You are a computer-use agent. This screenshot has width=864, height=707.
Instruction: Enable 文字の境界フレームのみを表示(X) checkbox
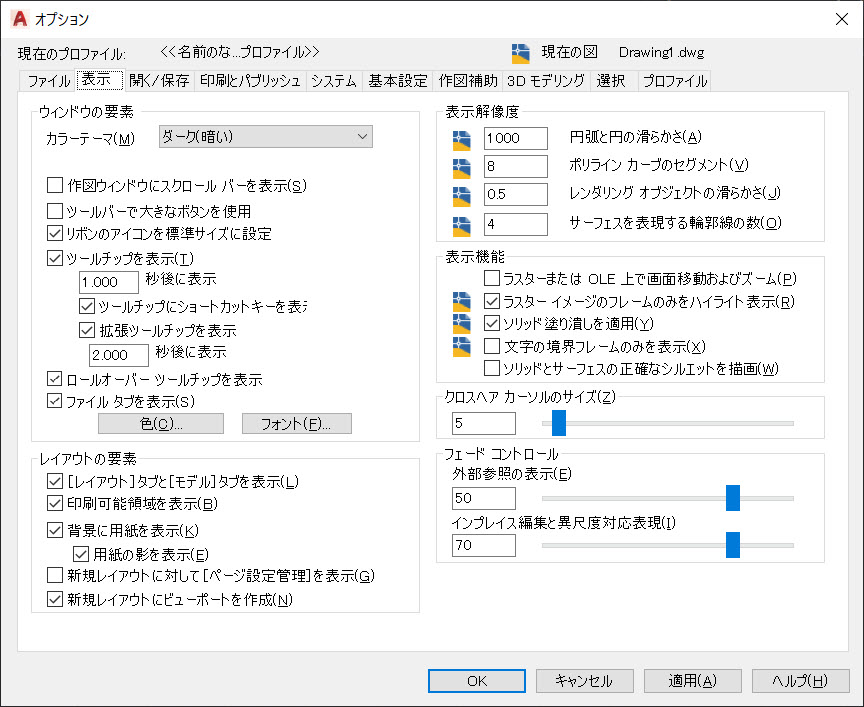[492, 346]
